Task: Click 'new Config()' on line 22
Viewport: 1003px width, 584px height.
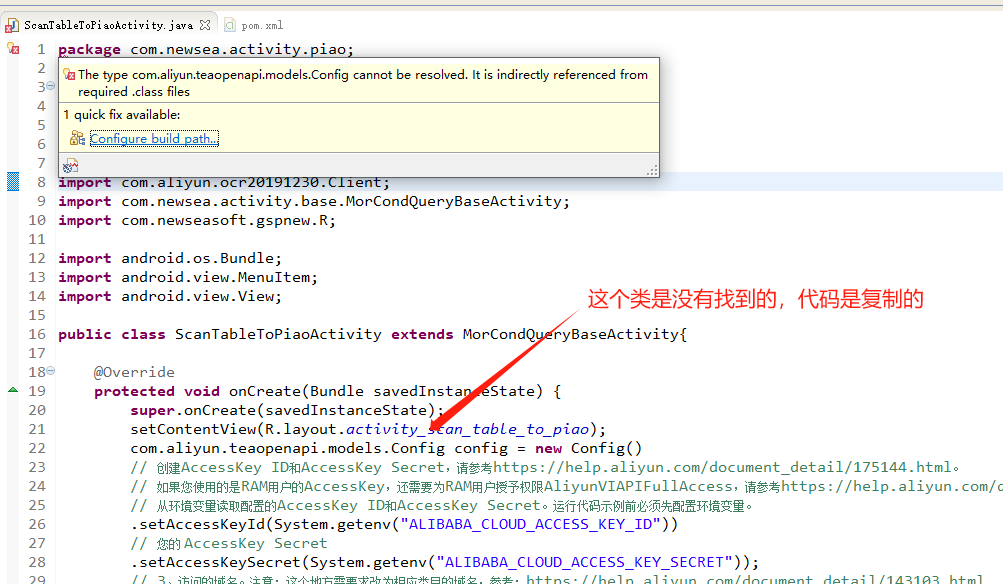Action: (588, 448)
